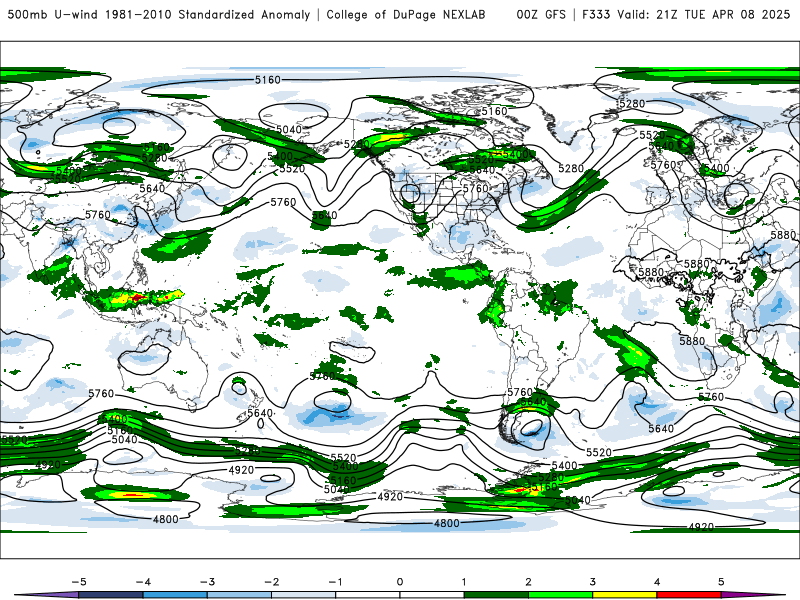Click the bright green 2 to 3 colorbar segment

(x=560, y=595)
